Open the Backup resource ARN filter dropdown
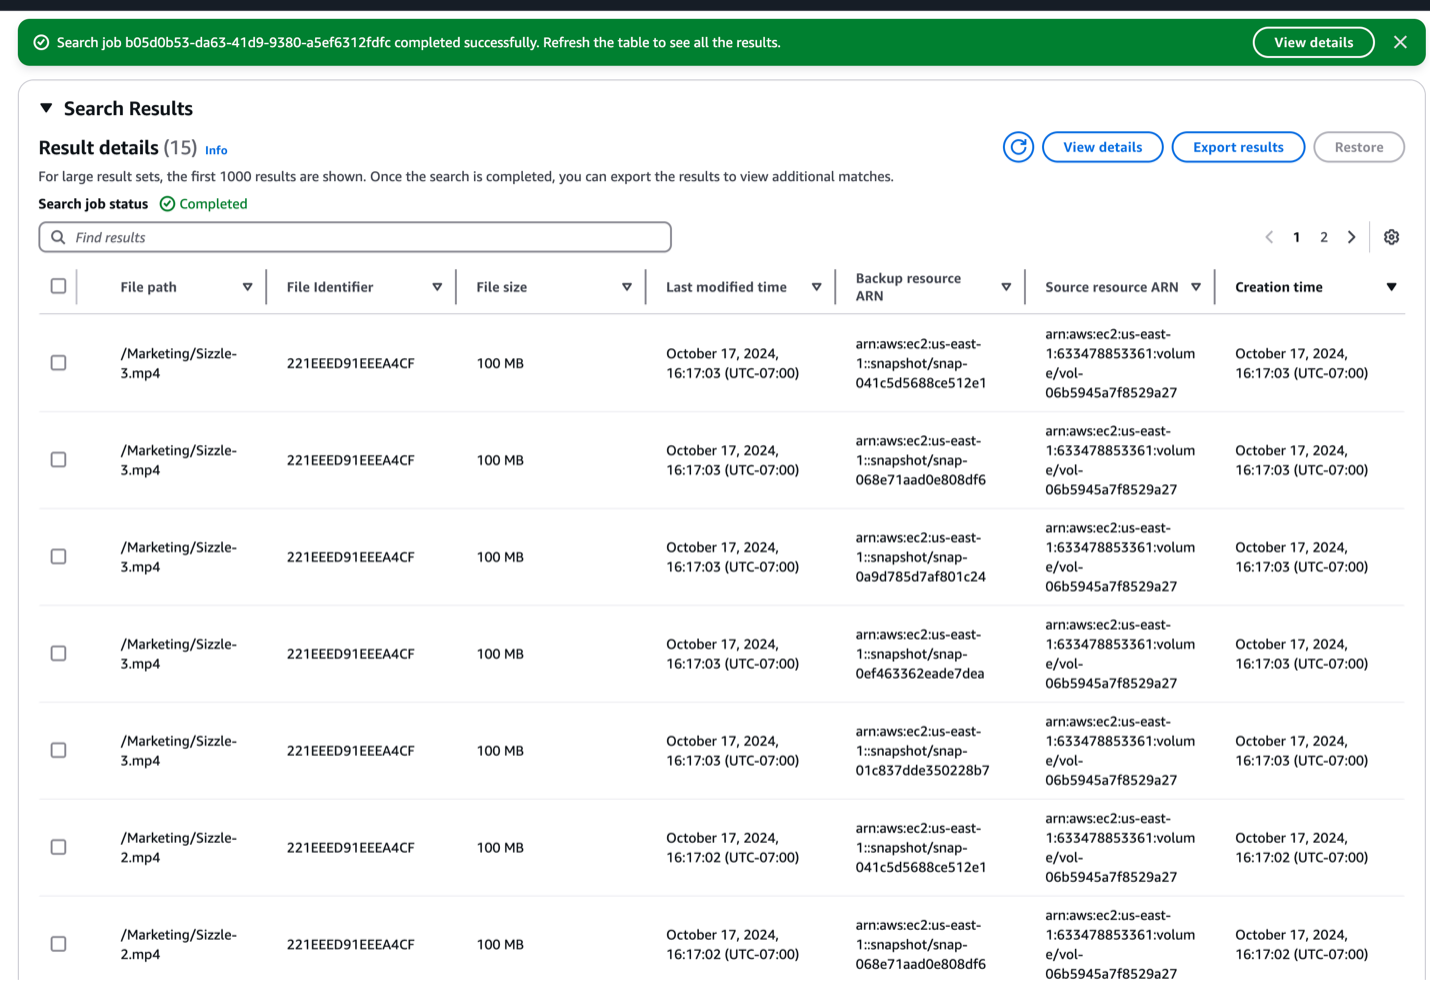The height and width of the screenshot is (983, 1430). pos(1007,286)
